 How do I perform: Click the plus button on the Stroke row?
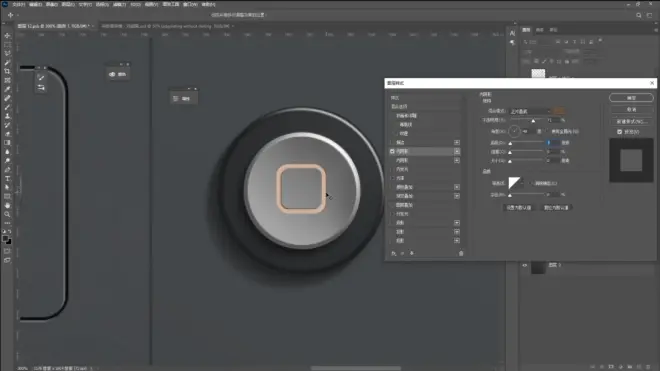point(457,142)
